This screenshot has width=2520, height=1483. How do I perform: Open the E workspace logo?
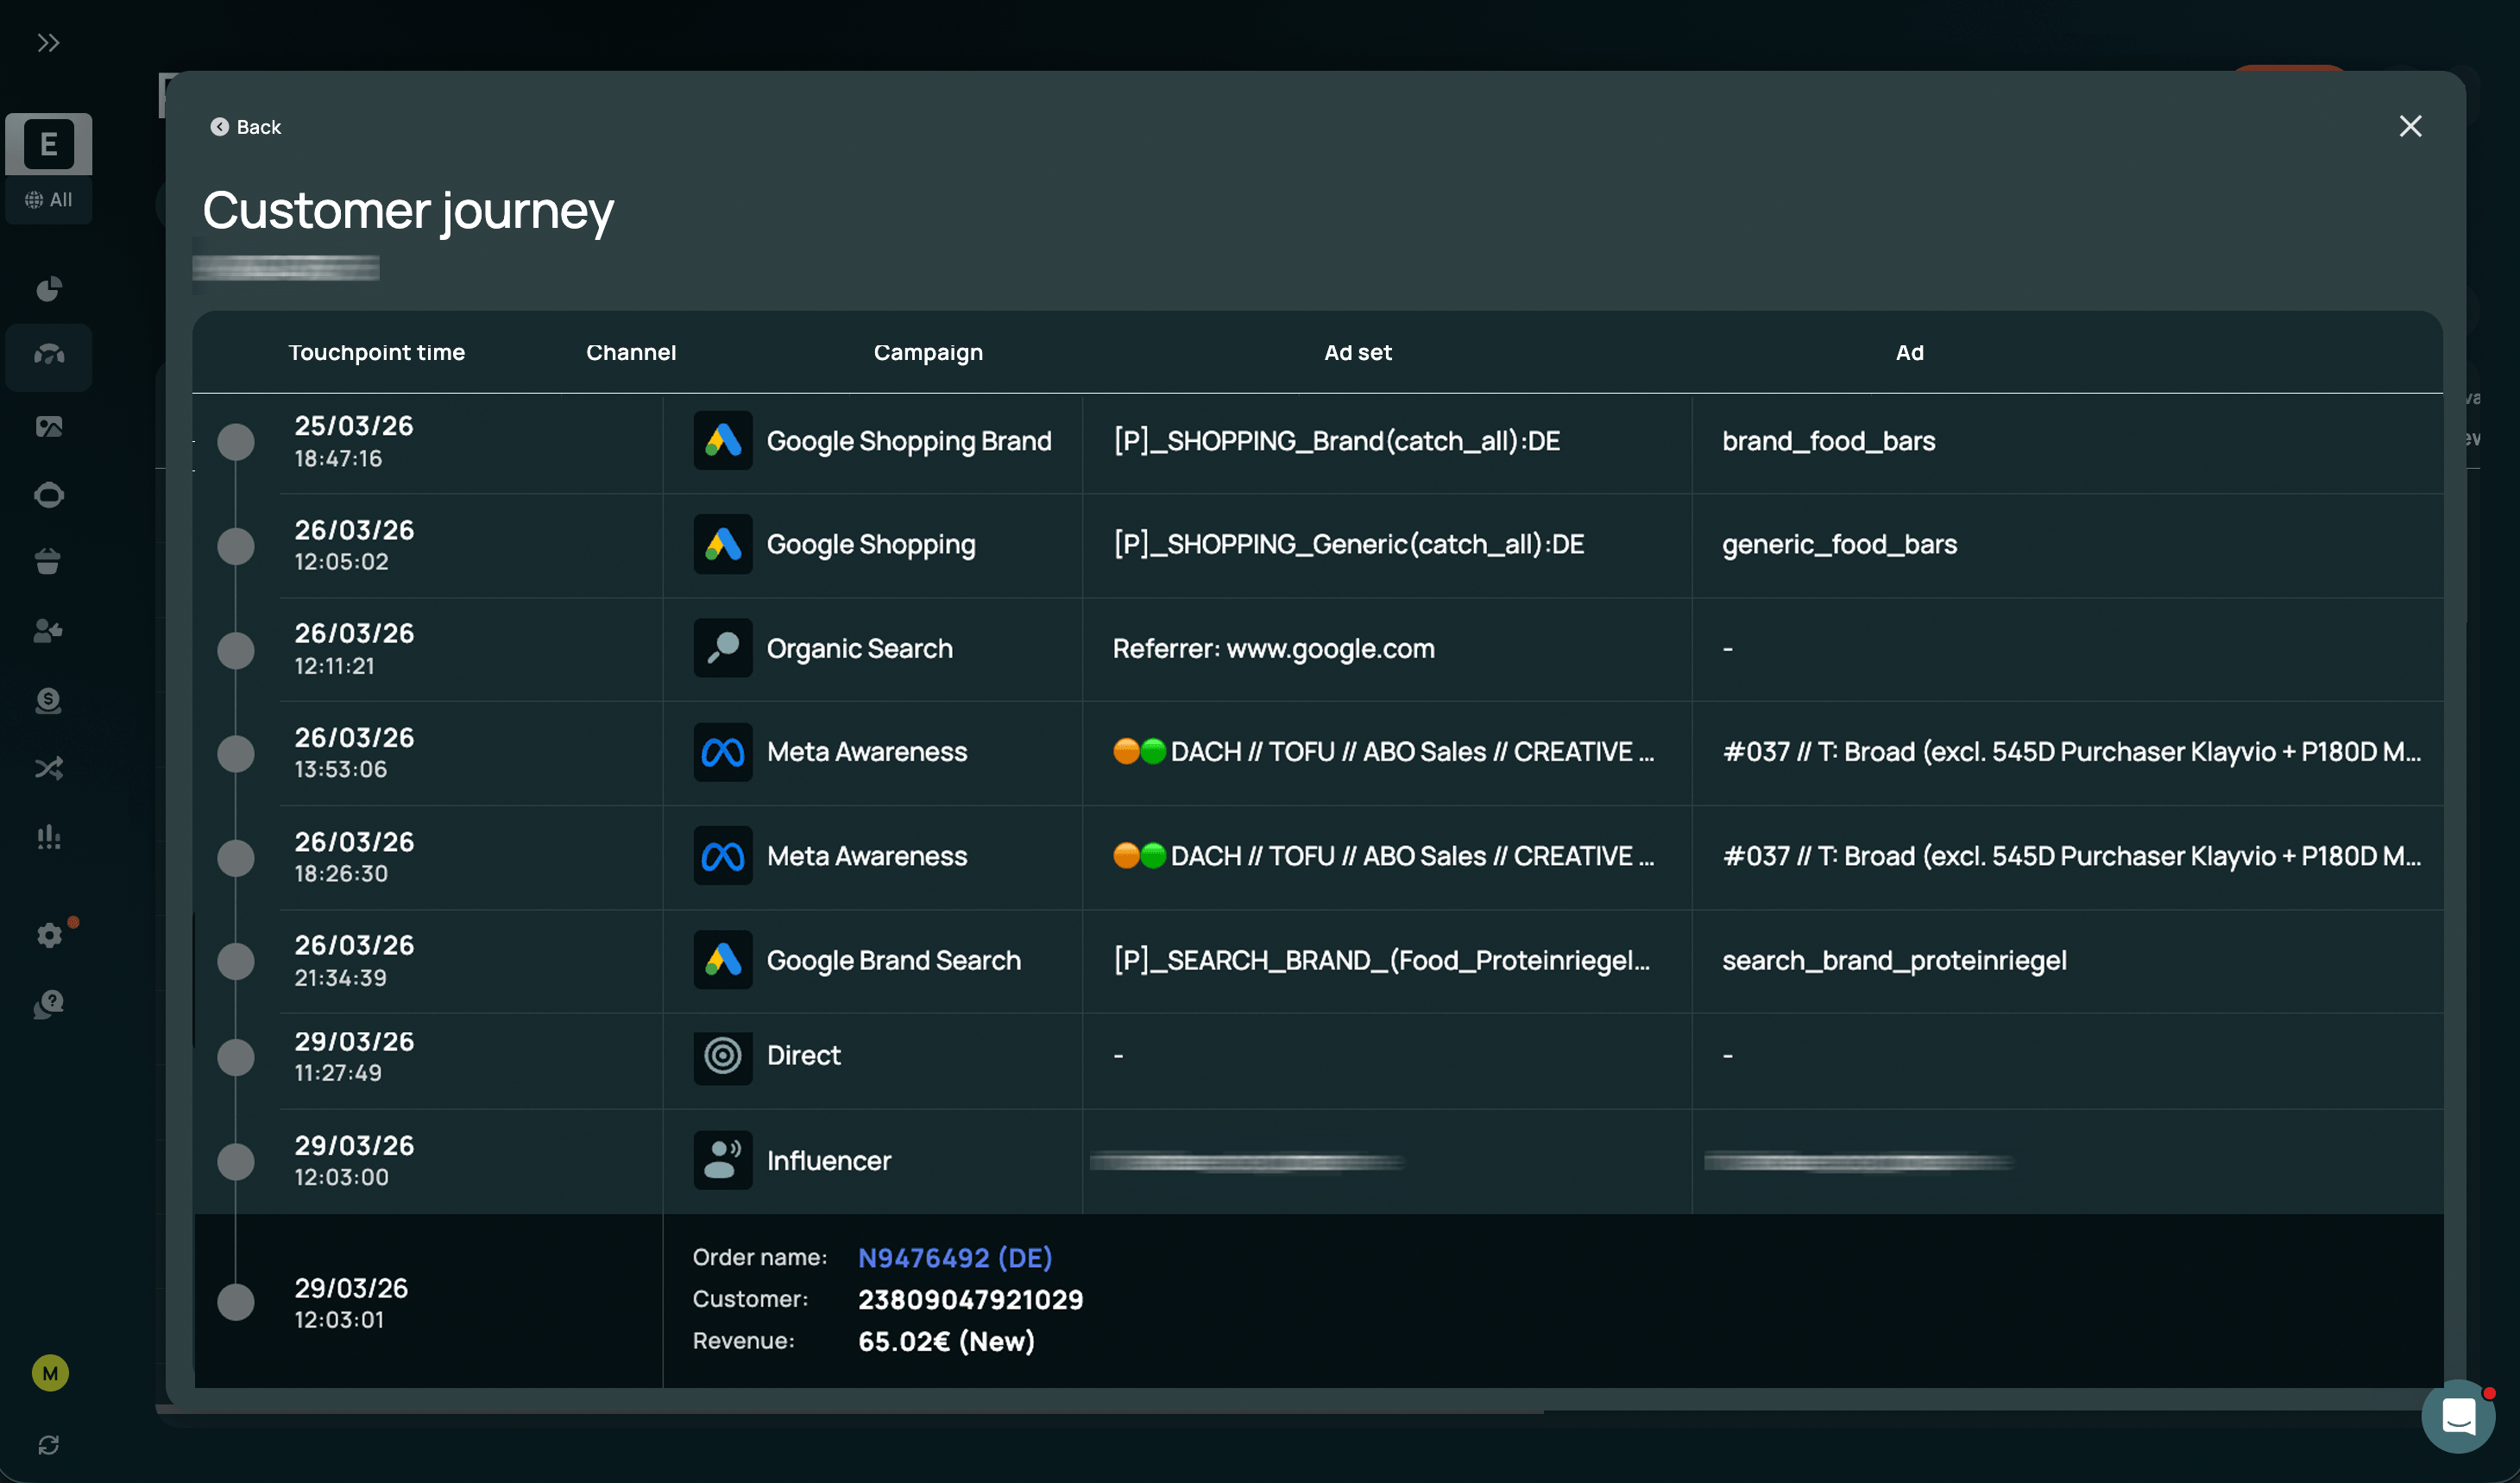click(48, 144)
